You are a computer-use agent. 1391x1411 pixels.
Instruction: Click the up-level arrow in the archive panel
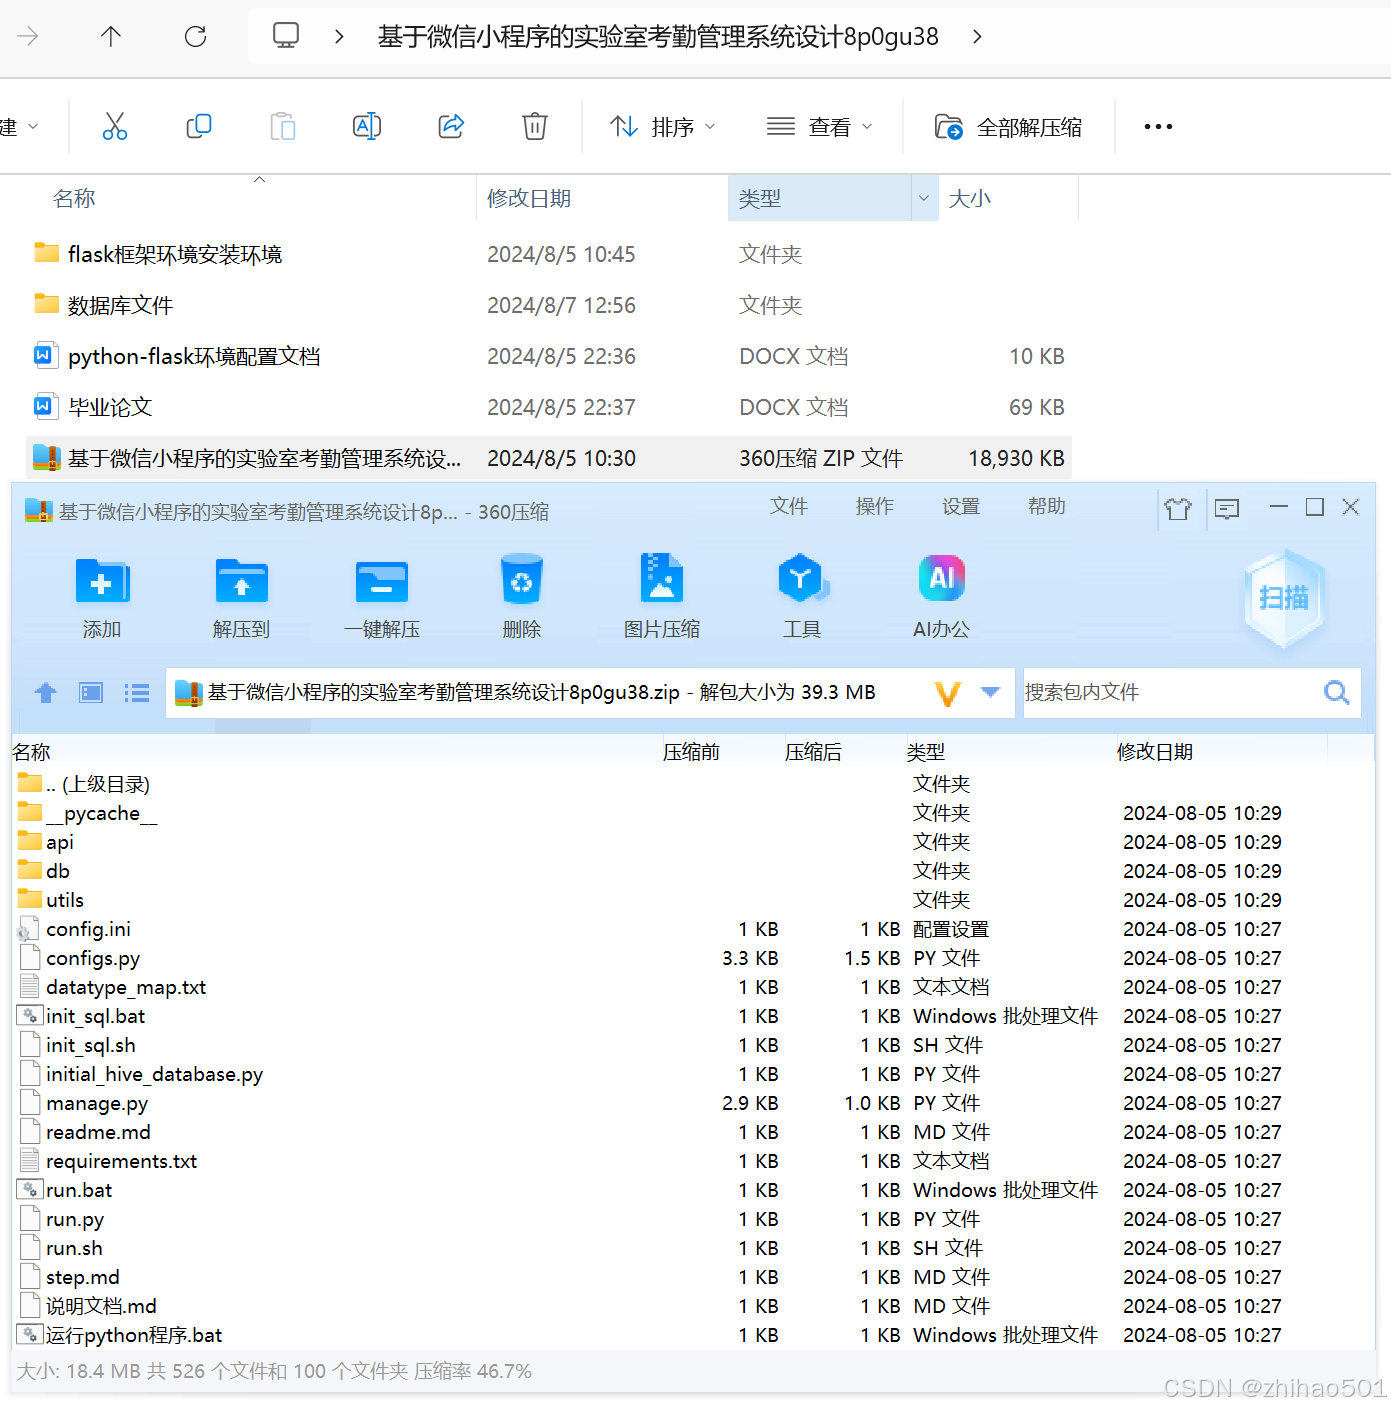(45, 692)
